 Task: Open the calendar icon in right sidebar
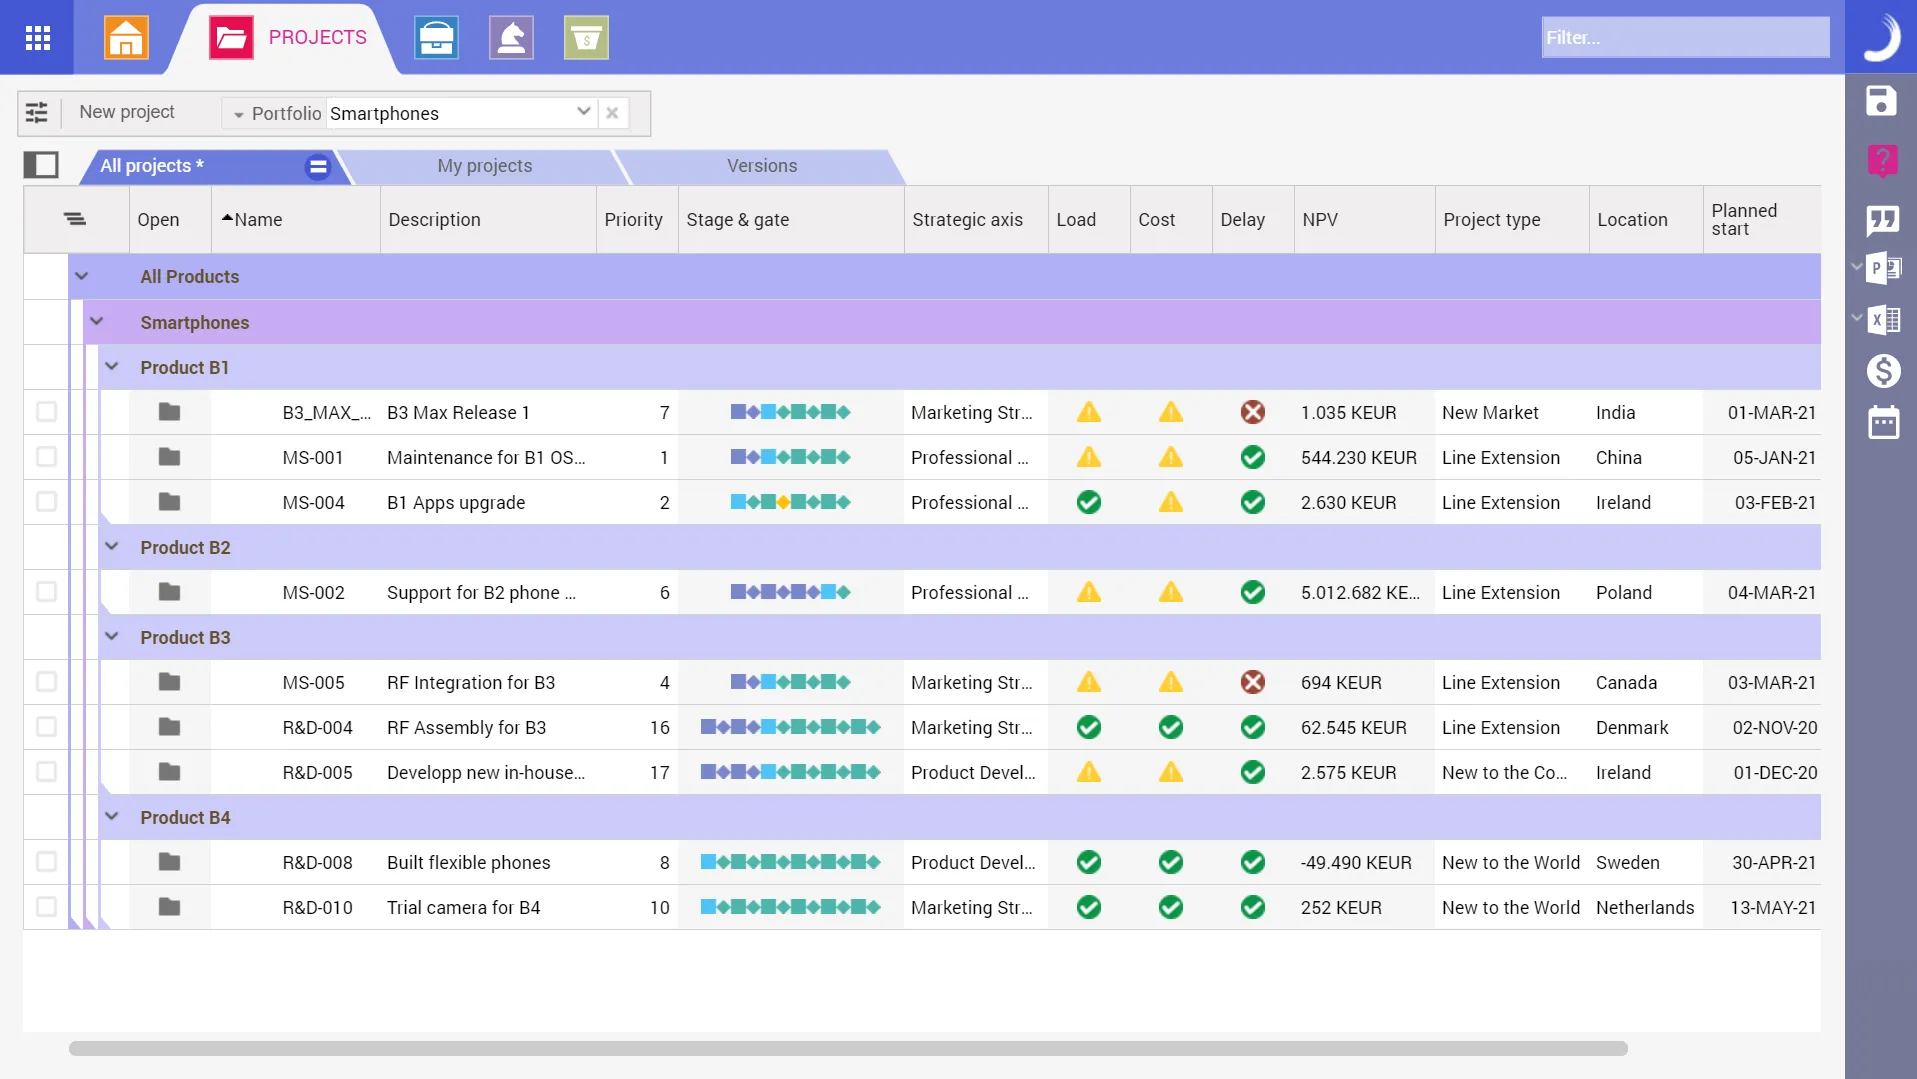(x=1883, y=423)
